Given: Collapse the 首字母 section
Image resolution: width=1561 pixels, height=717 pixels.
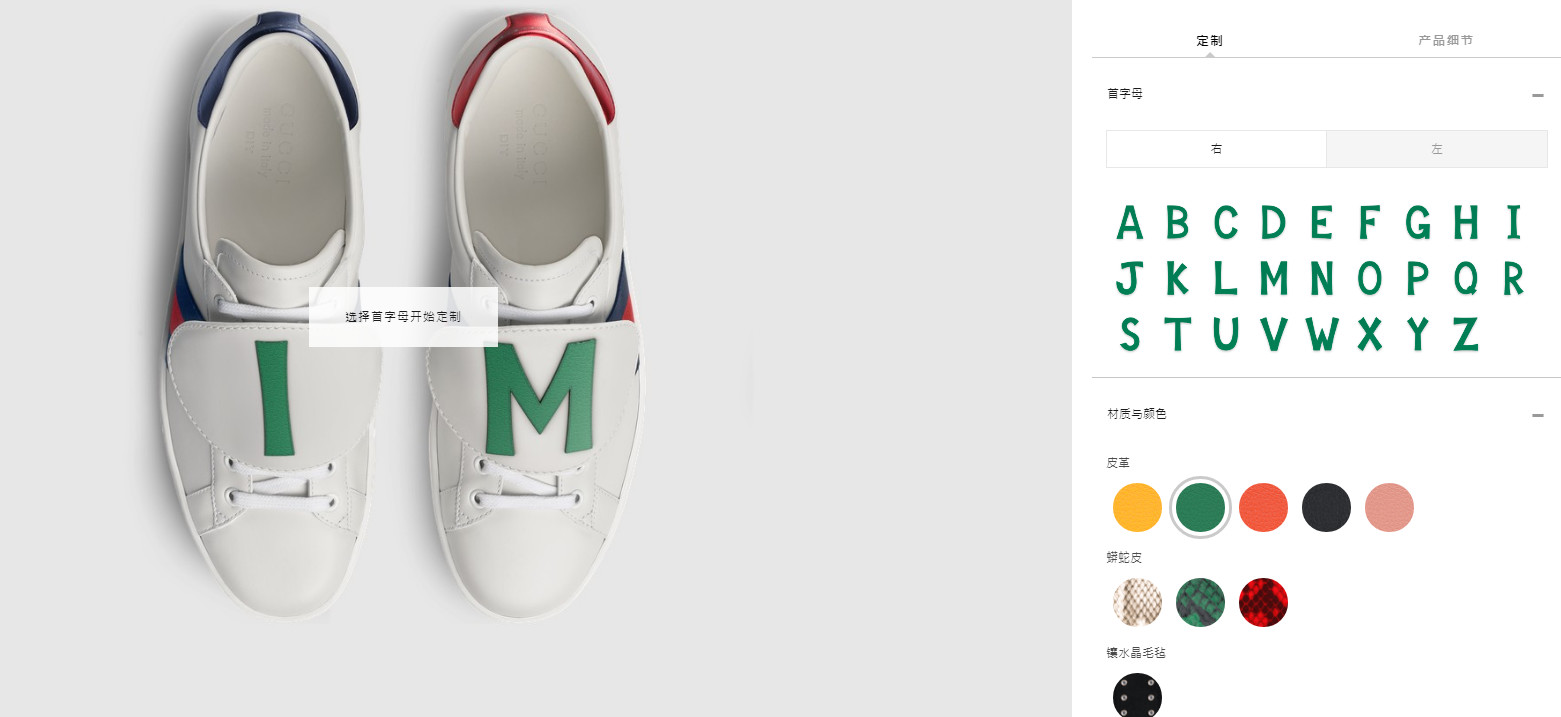Looking at the screenshot, I should click(1537, 95).
